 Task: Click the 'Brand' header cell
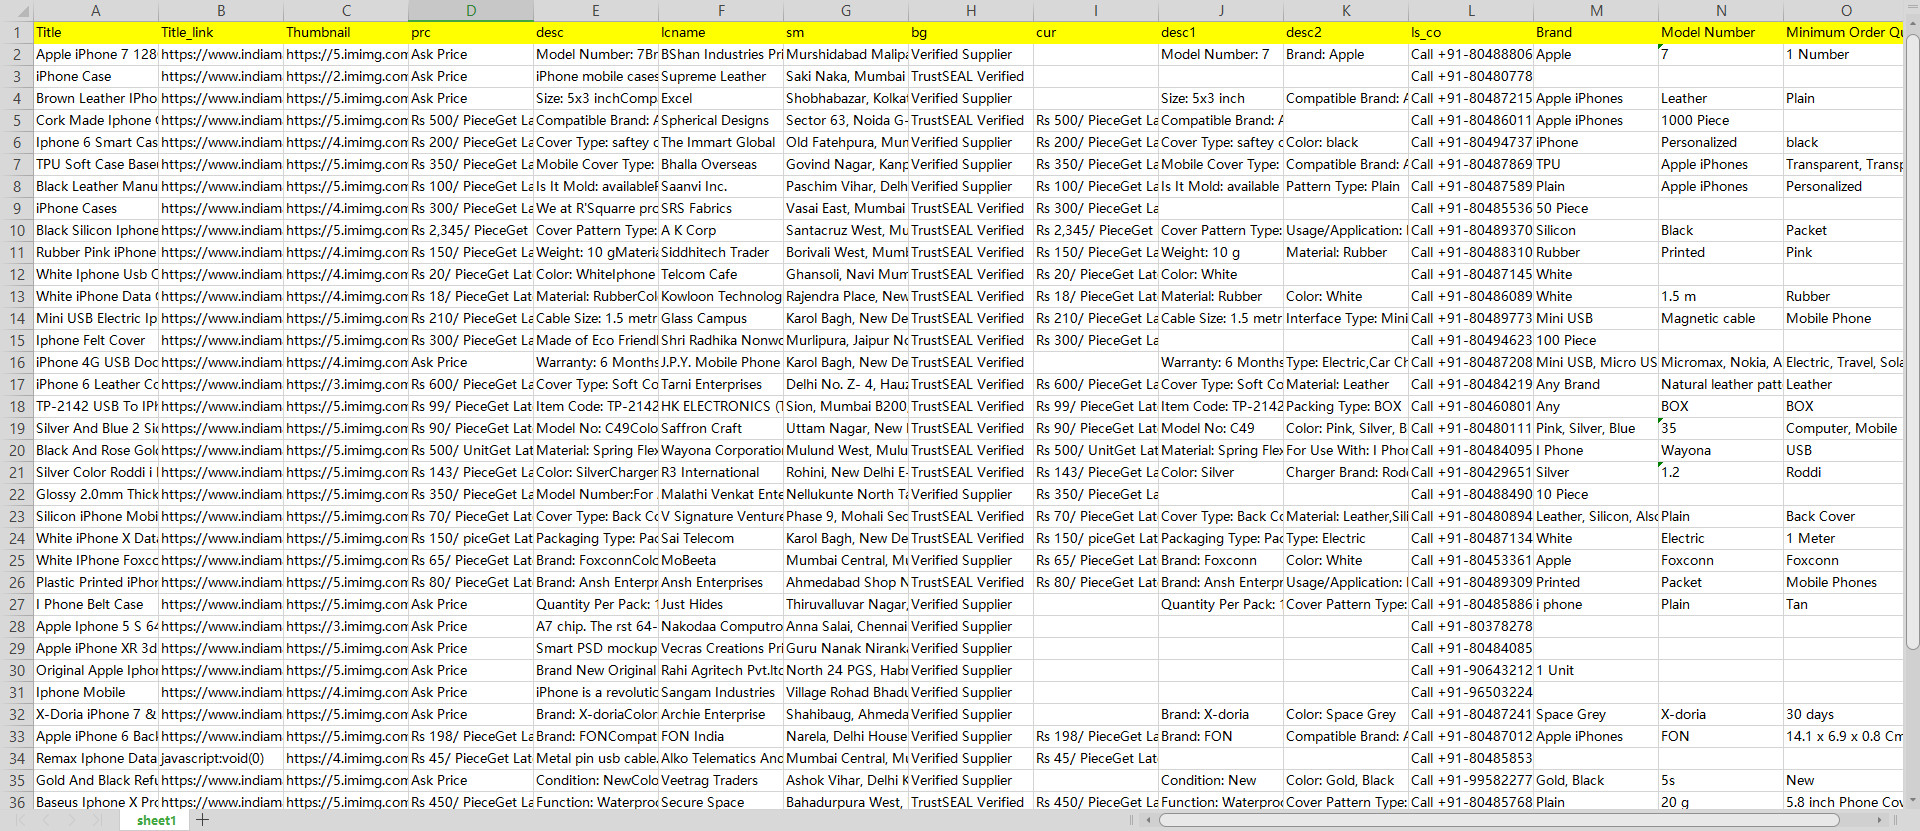pos(1596,33)
